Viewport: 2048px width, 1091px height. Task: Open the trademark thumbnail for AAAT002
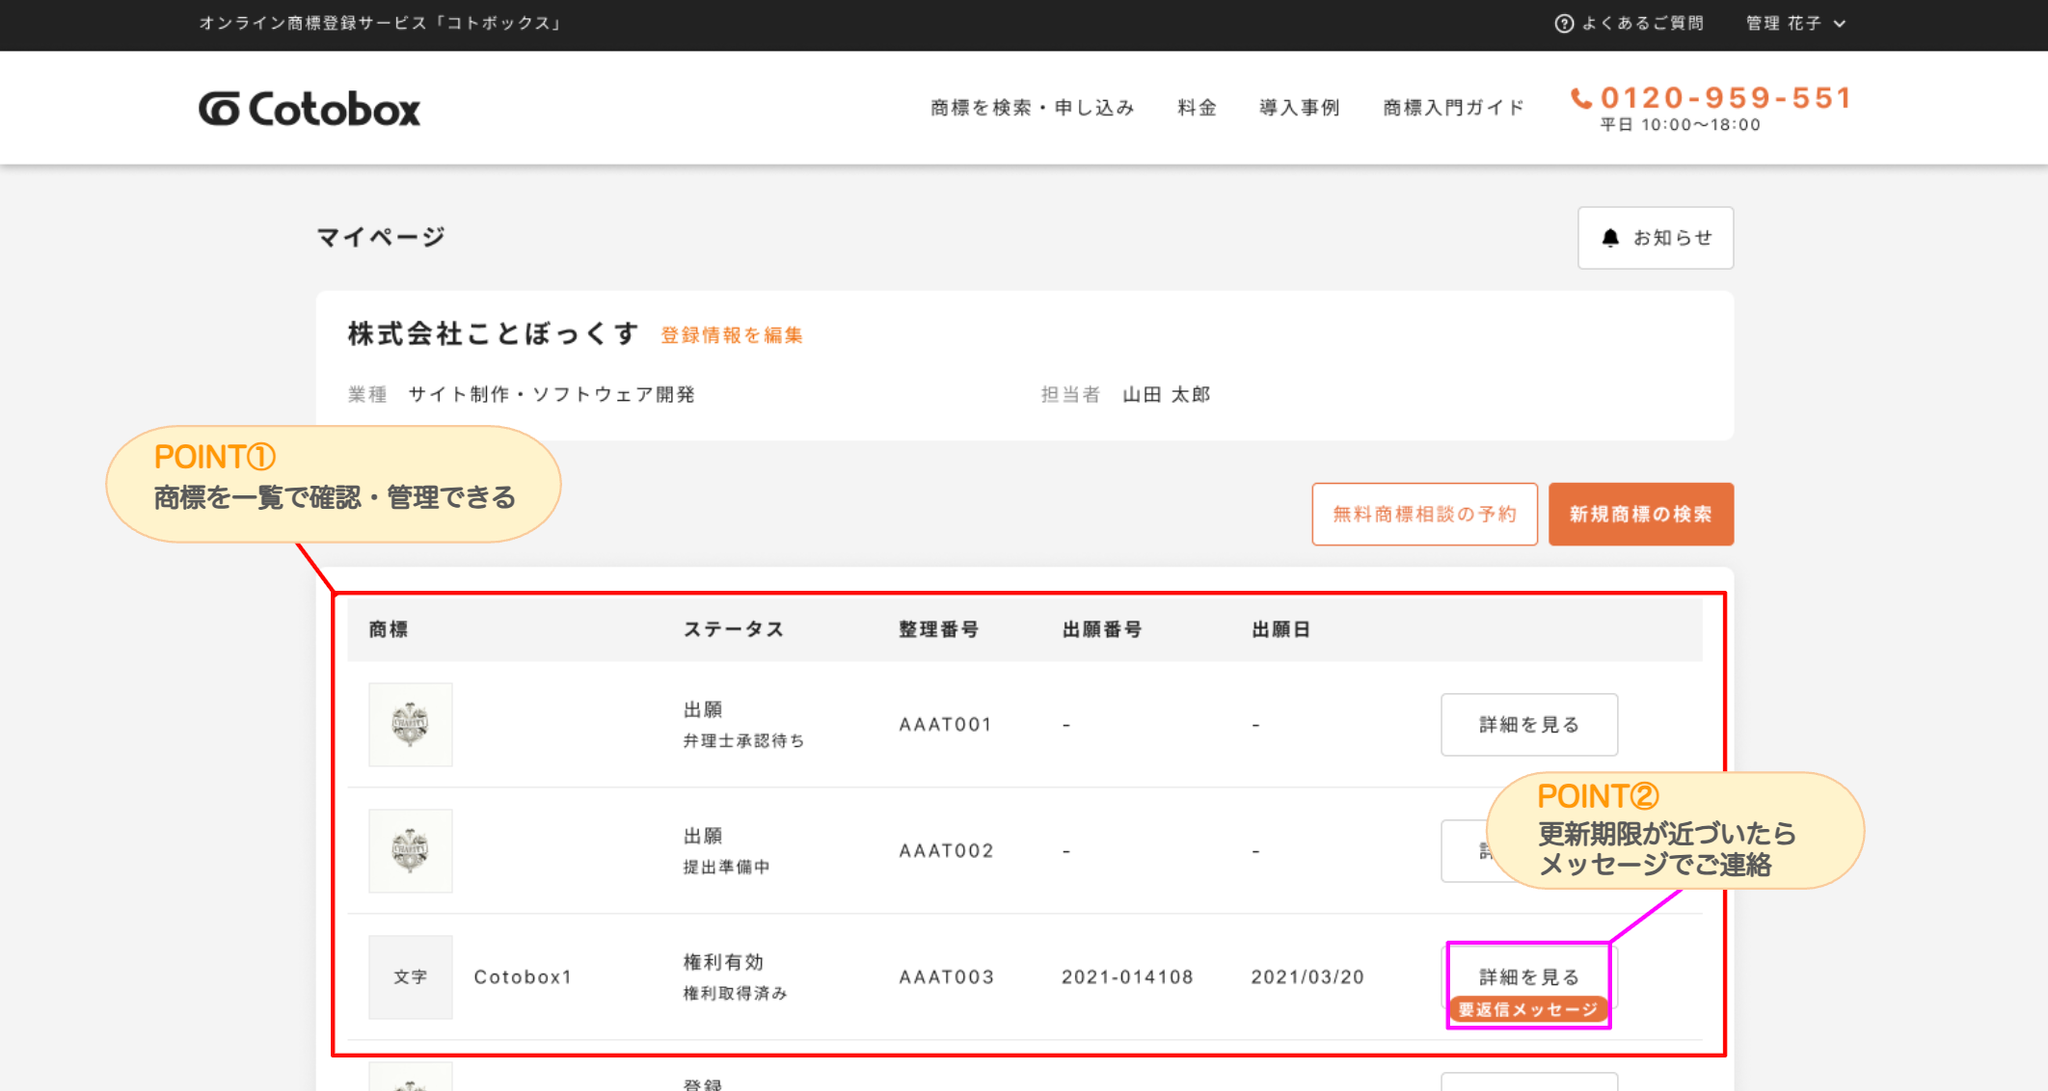coord(410,850)
